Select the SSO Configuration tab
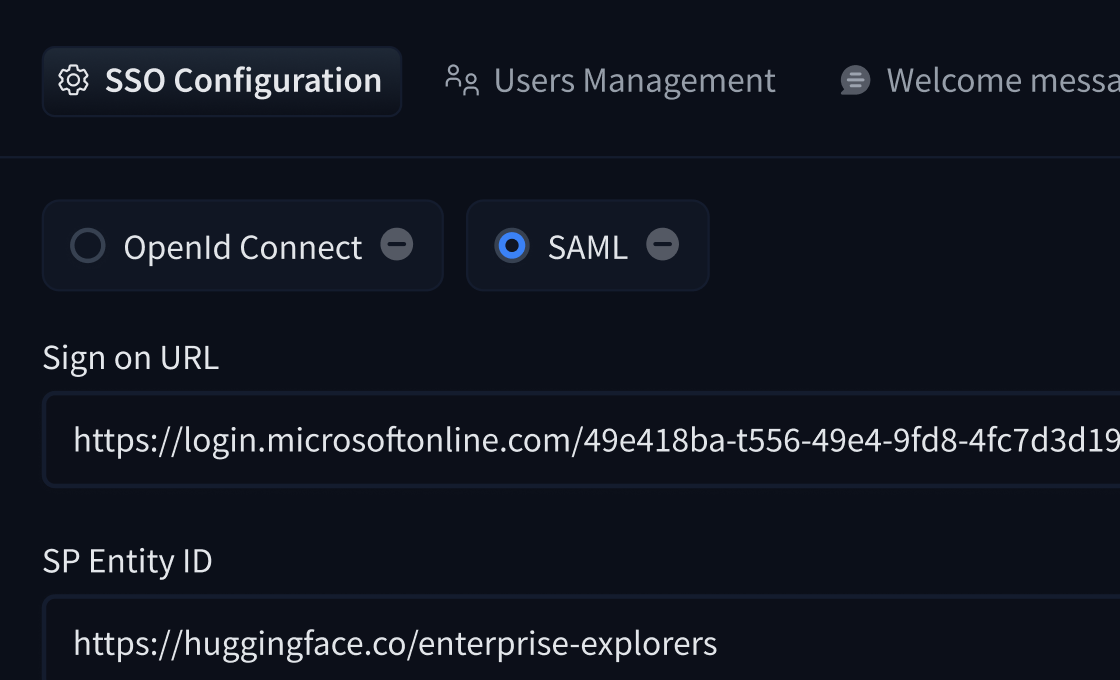The image size is (1120, 680). point(222,80)
